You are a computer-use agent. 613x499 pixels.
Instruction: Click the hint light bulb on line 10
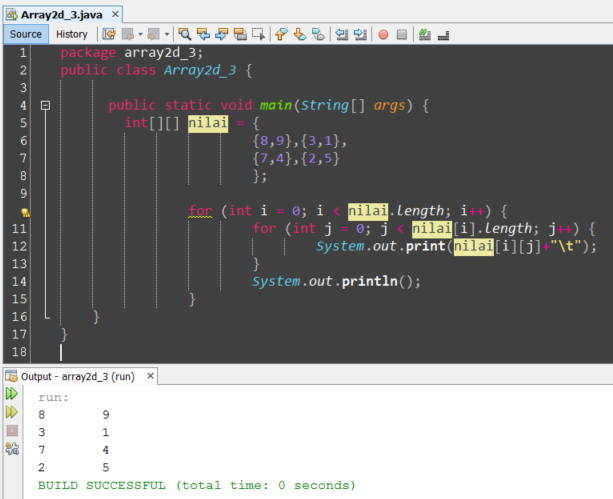tap(25, 212)
